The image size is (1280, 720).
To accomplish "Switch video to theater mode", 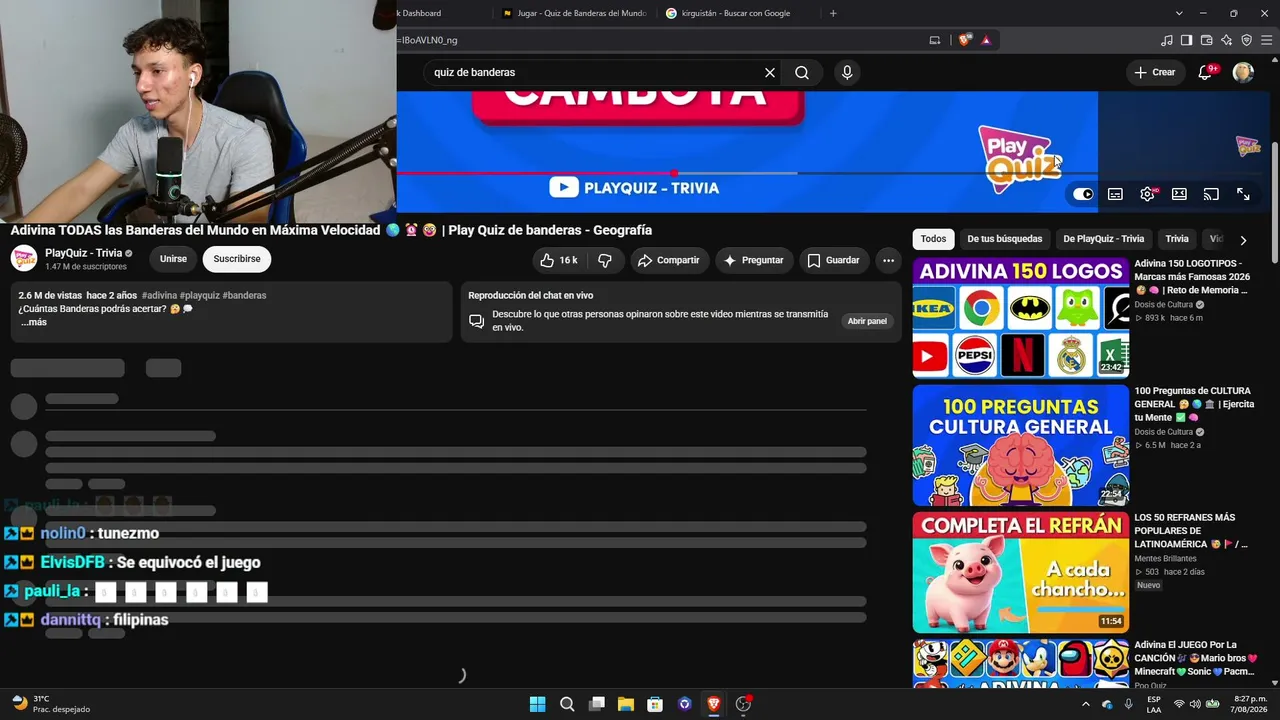I will click(x=1179, y=194).
